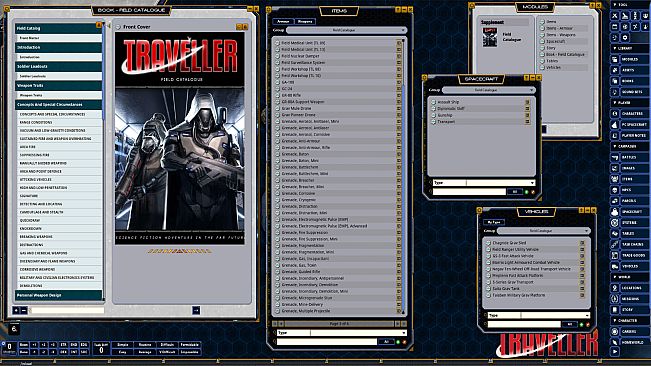Image resolution: width=651 pixels, height=366 pixels.
Task: Click the Average difficulty button
Action: [x=145, y=352]
